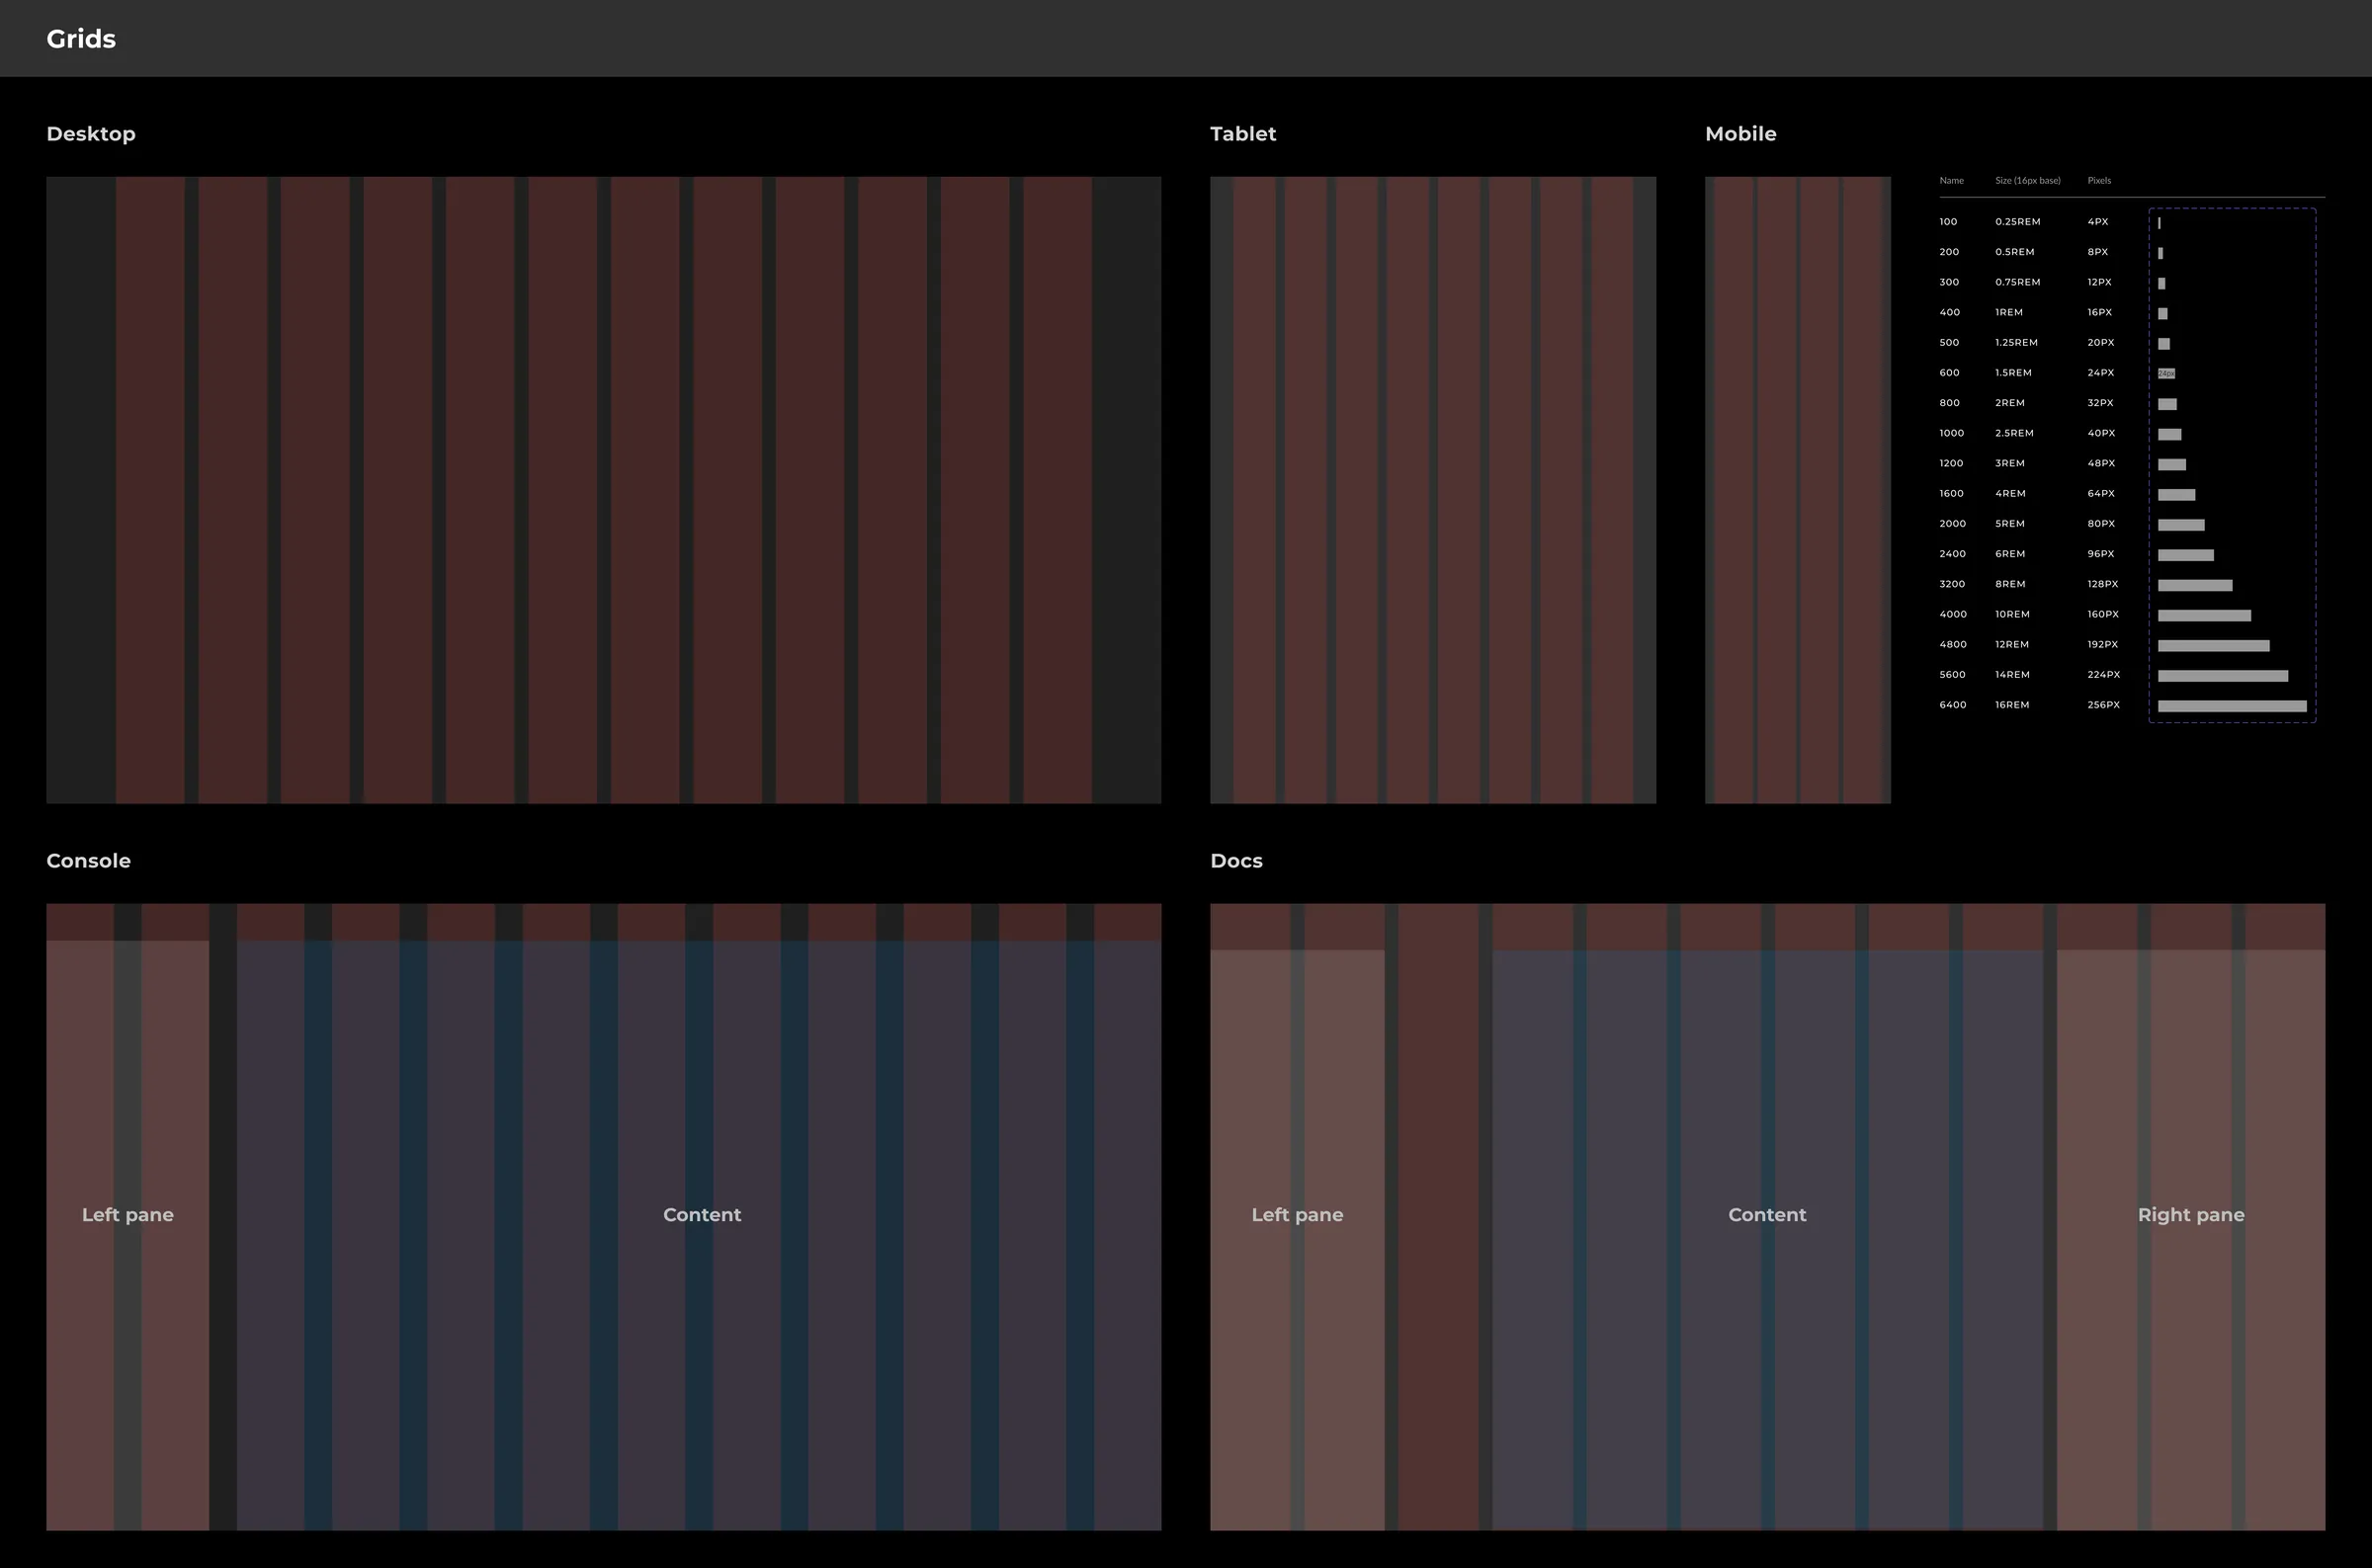Select spacing name "4800" in table
2372x1568 pixels.
(1952, 645)
